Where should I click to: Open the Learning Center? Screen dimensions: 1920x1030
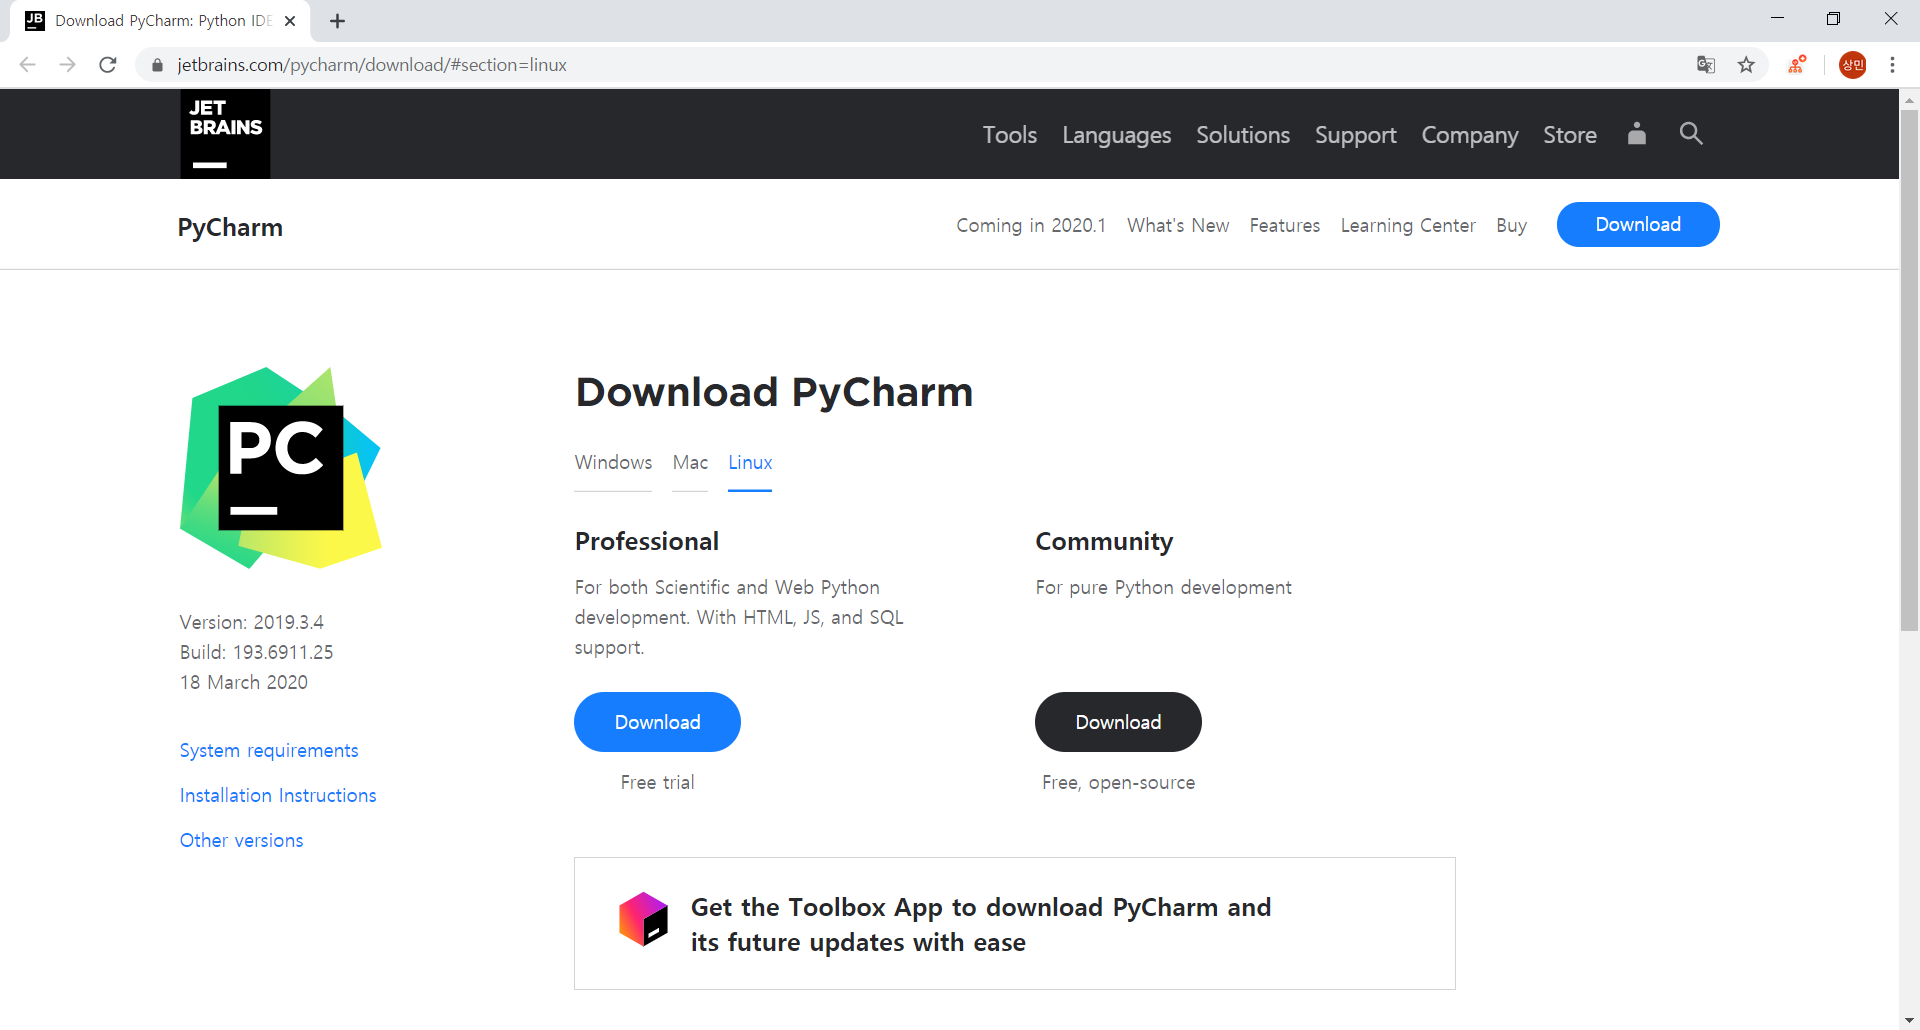[1408, 226]
